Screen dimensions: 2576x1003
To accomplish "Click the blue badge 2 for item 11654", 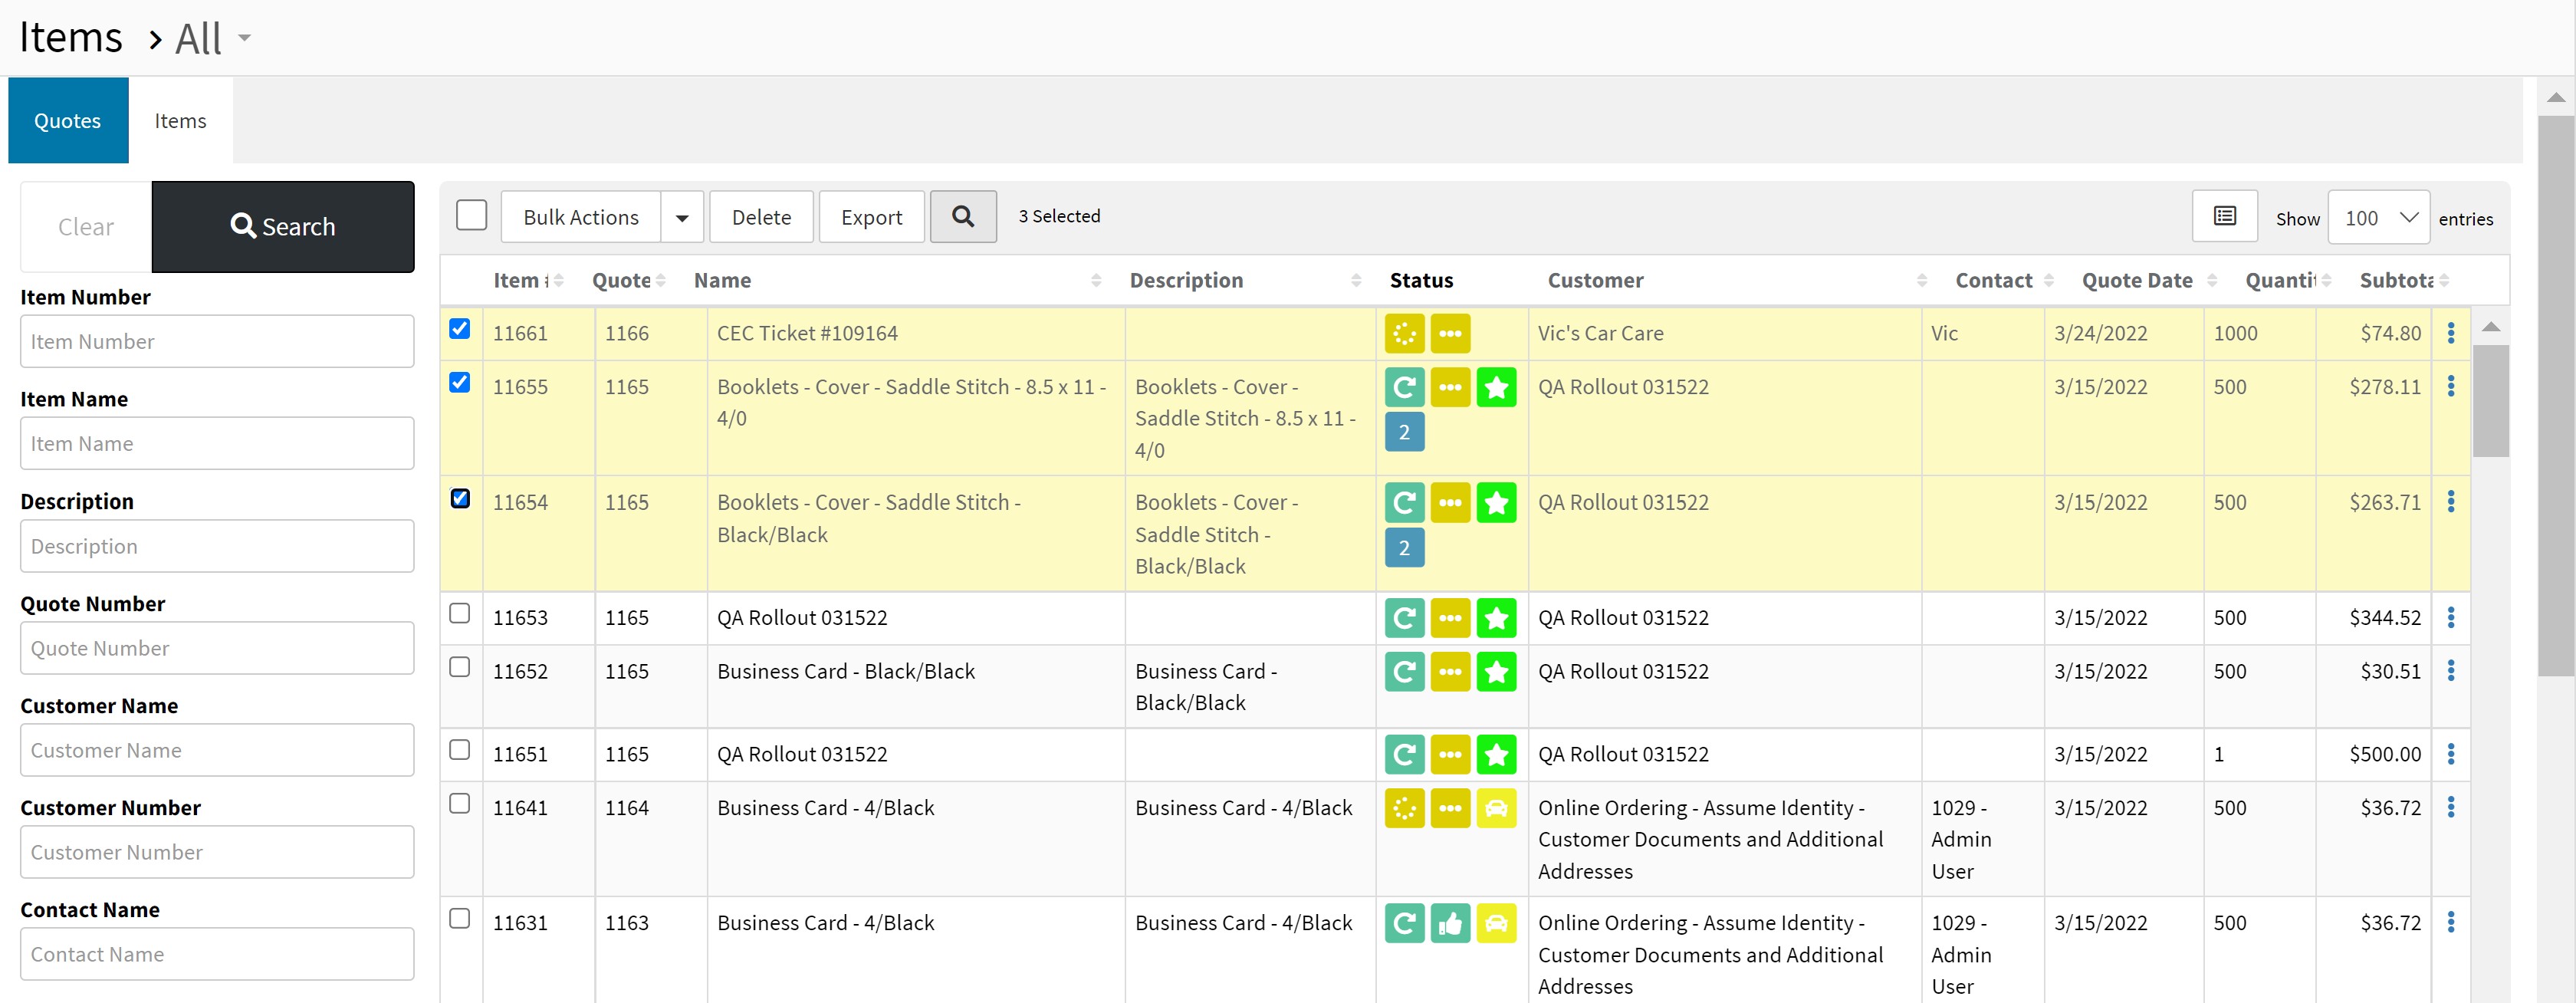I will [1404, 548].
